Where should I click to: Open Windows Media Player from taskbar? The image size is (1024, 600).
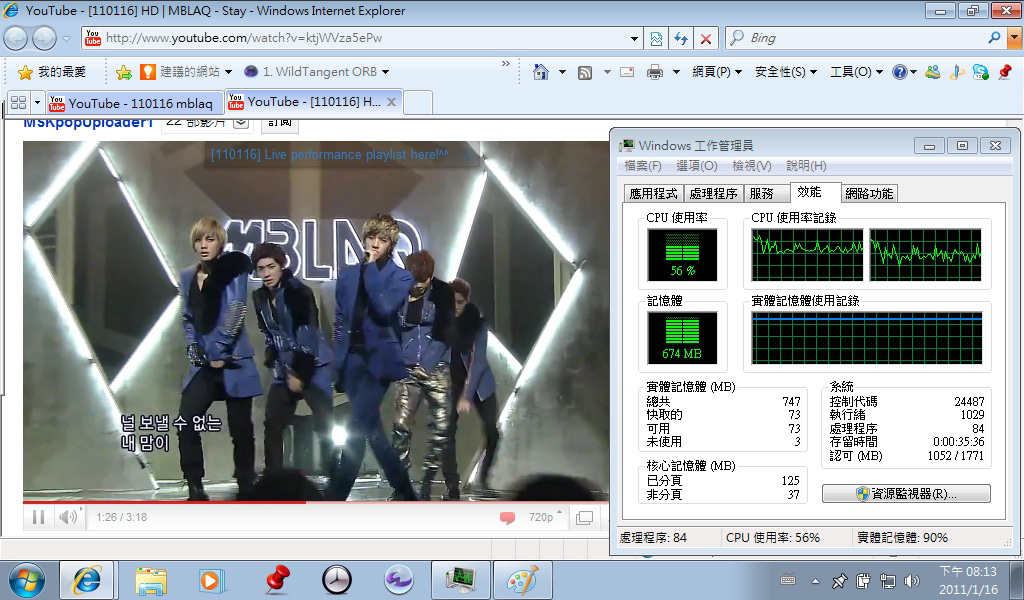(212, 580)
